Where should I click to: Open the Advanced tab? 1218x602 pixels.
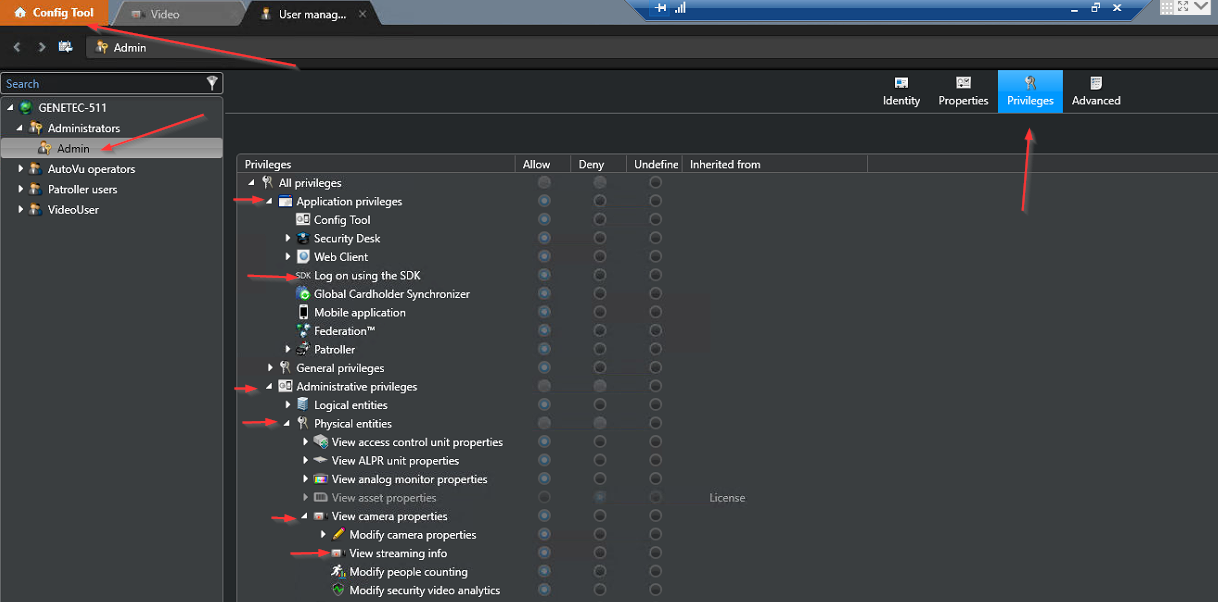pos(1096,91)
